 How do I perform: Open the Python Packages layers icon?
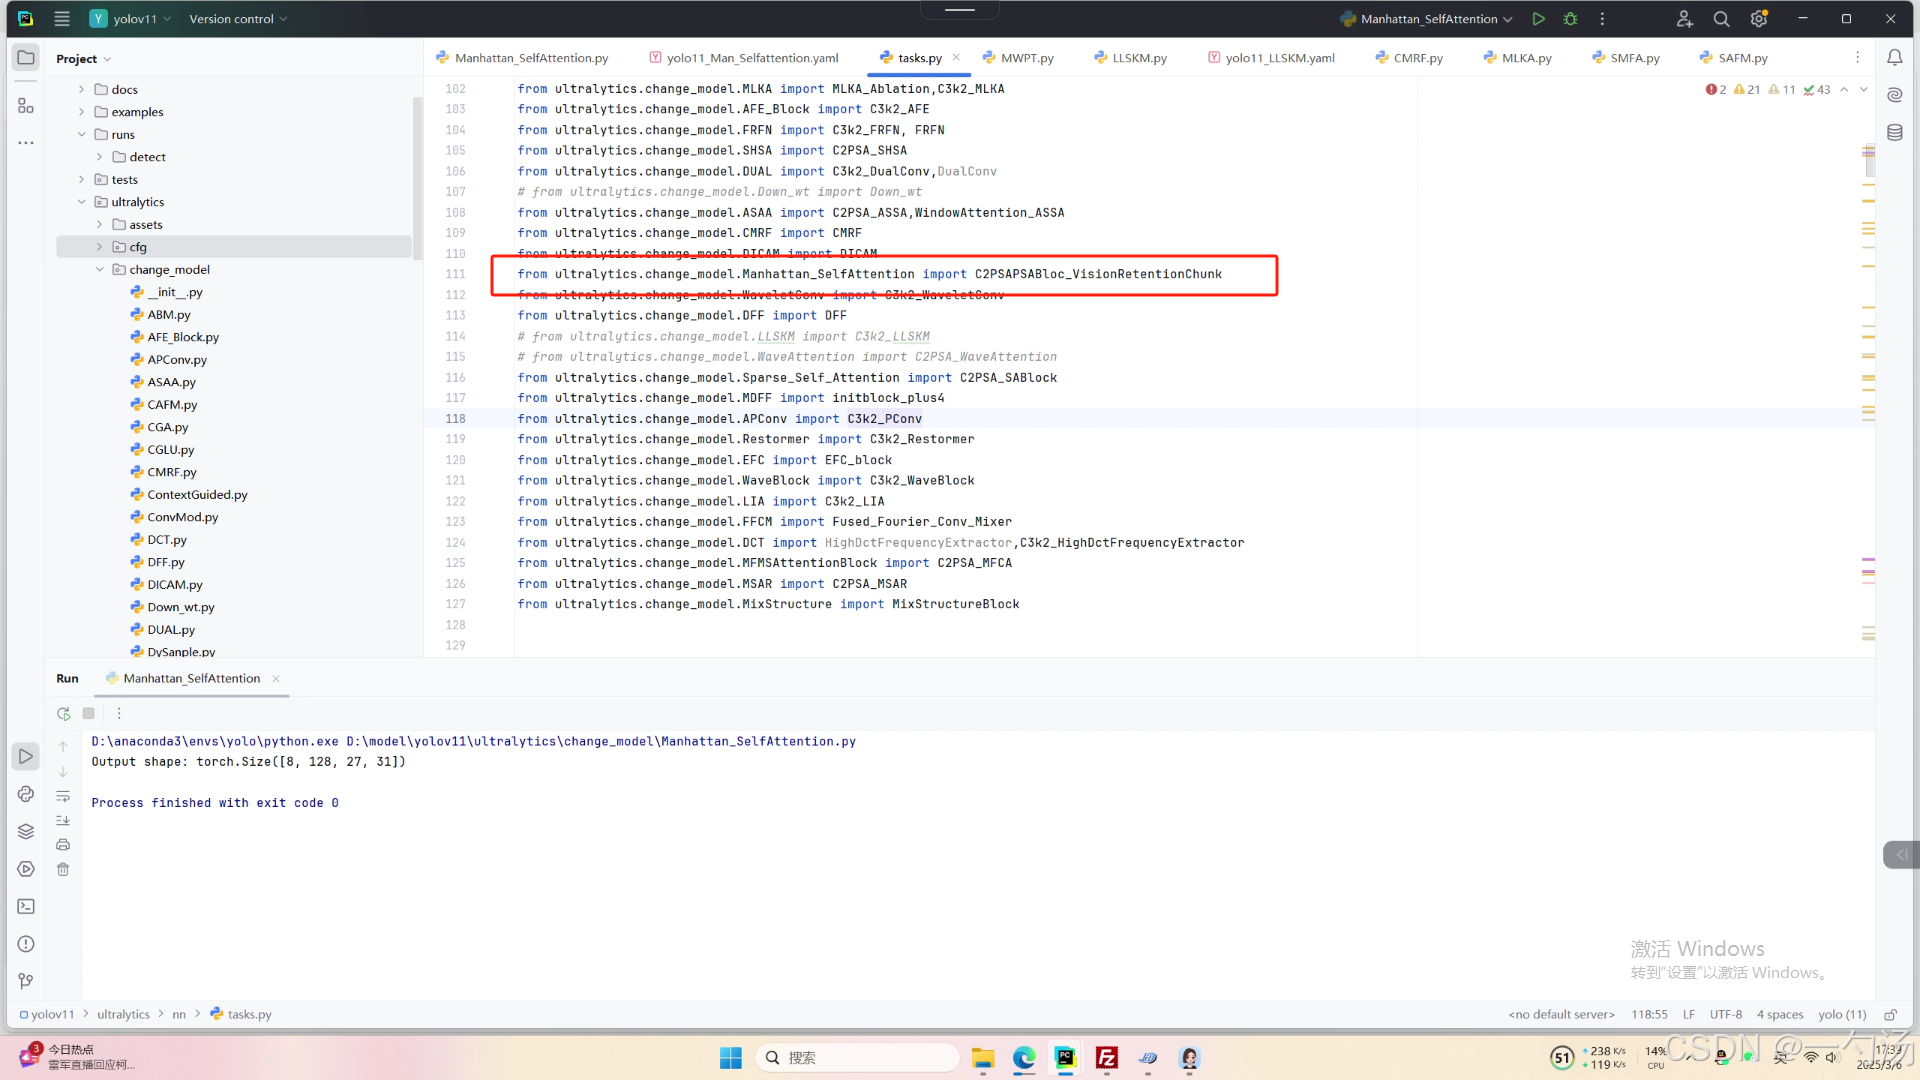[26, 831]
